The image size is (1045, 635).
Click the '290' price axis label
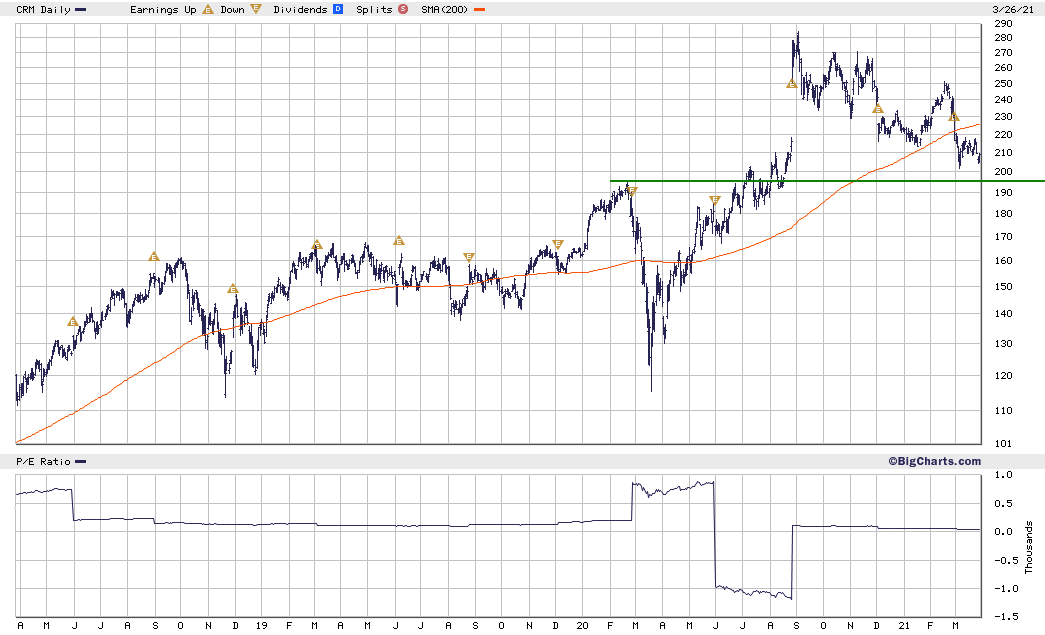coord(1003,23)
